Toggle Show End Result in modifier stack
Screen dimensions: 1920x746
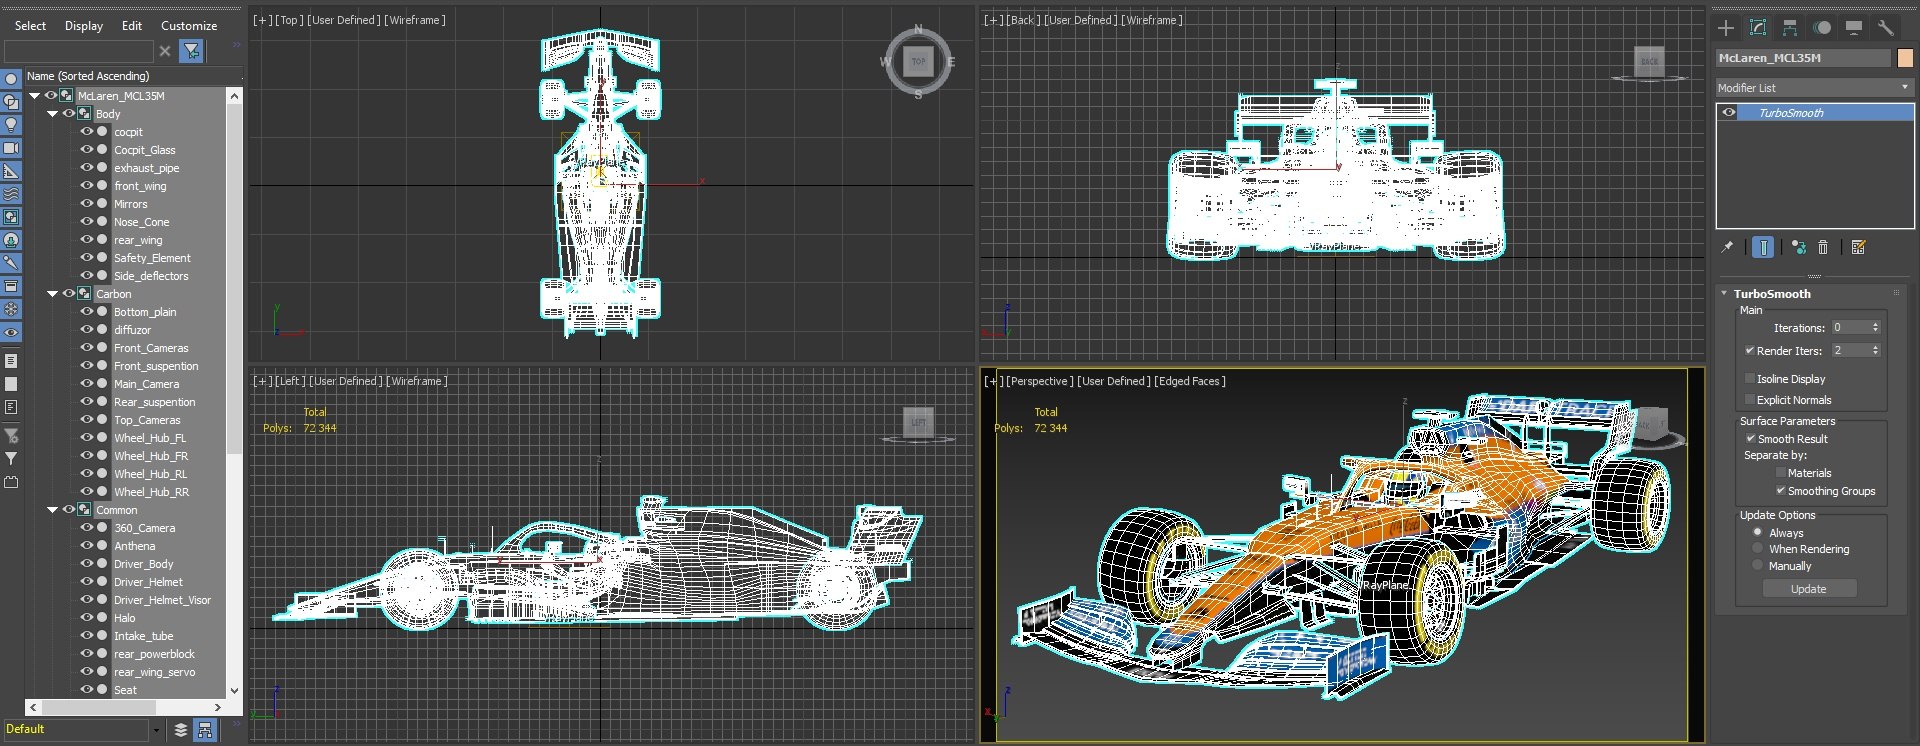pos(1763,247)
